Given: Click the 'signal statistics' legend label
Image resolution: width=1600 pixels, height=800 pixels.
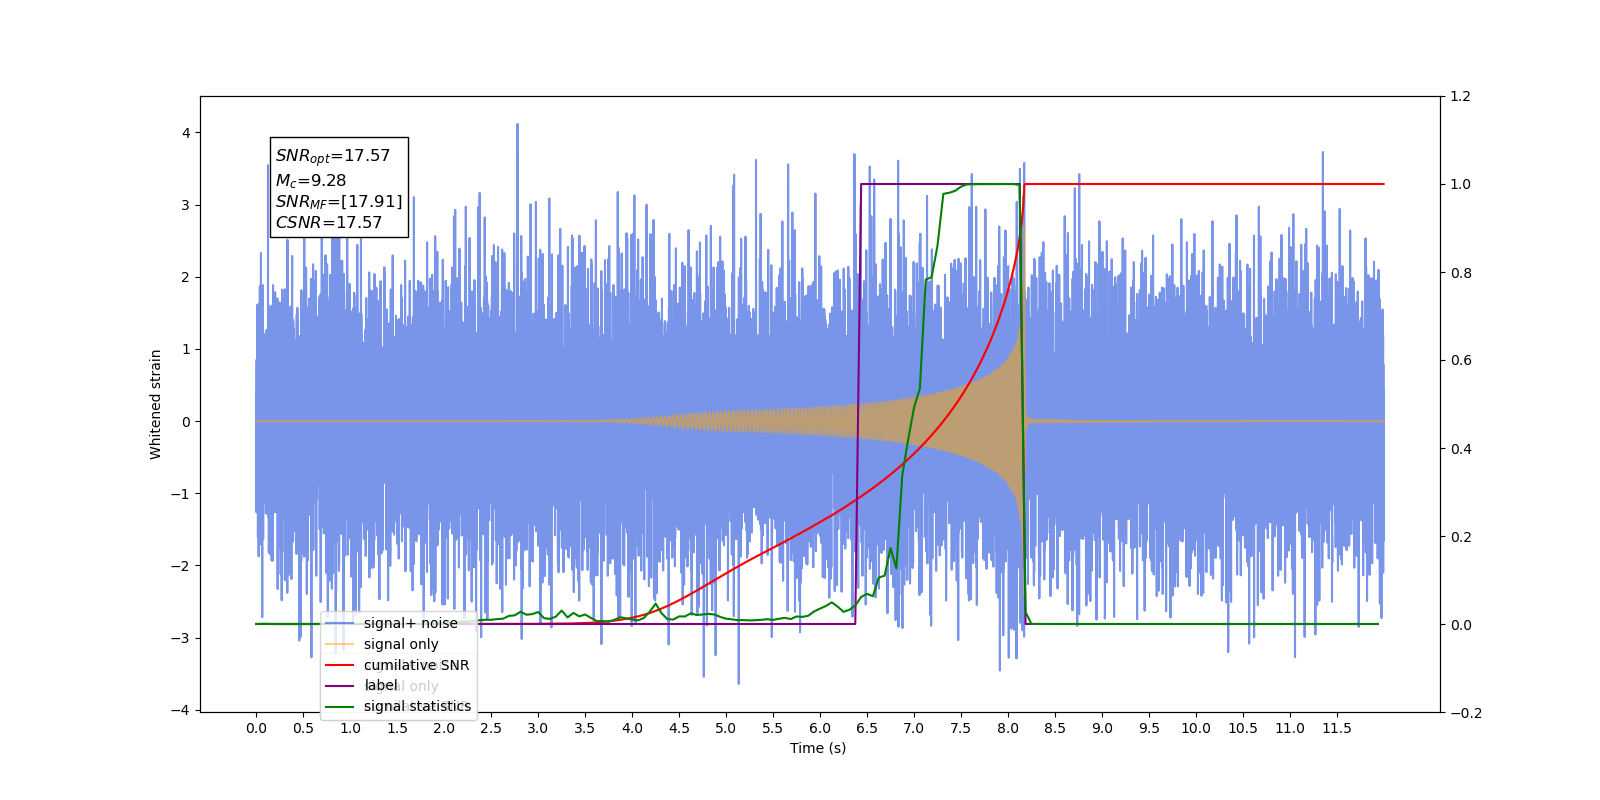Looking at the screenshot, I should (x=417, y=706).
